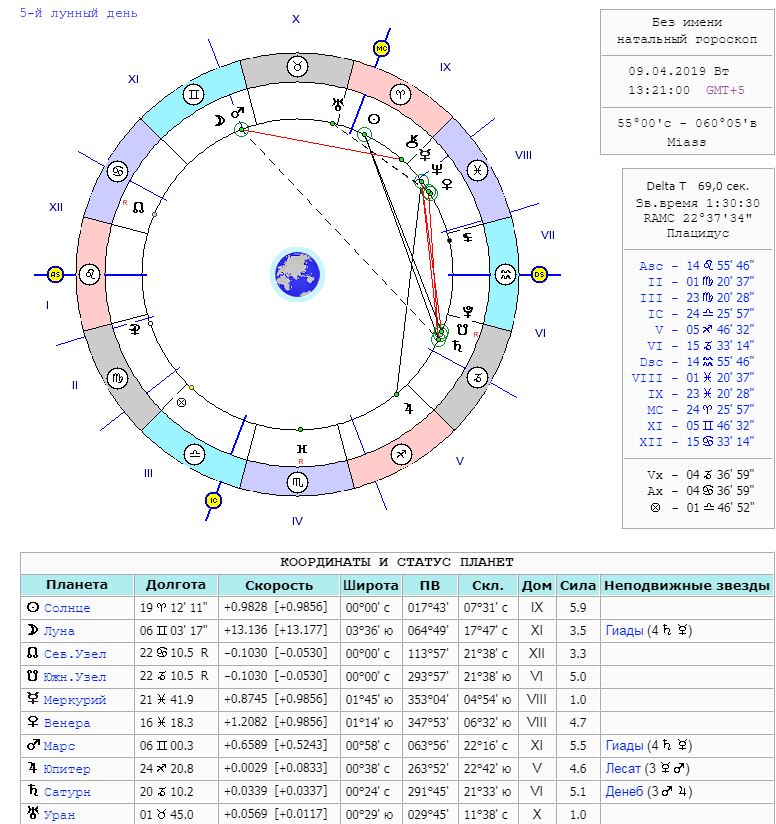
Task: Click the North Node glyph in the wheel
Action: (x=138, y=208)
